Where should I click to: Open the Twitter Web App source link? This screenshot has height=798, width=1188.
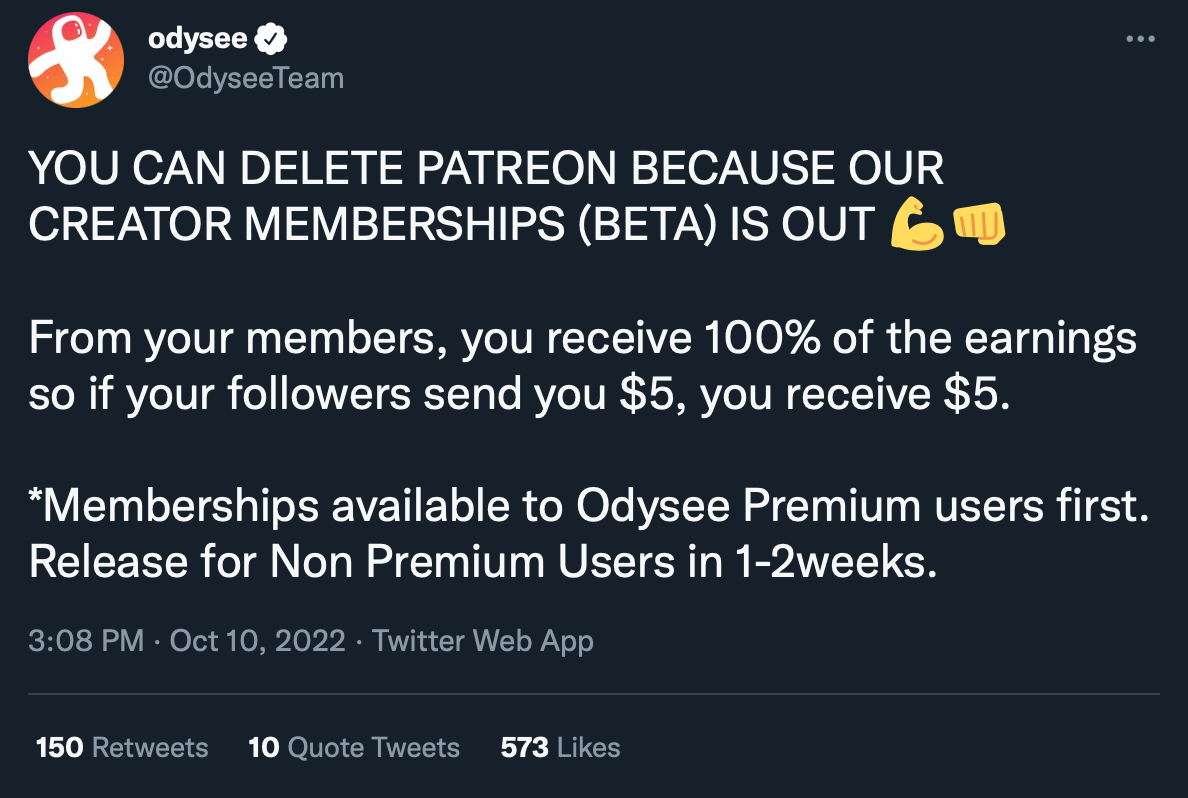click(483, 641)
